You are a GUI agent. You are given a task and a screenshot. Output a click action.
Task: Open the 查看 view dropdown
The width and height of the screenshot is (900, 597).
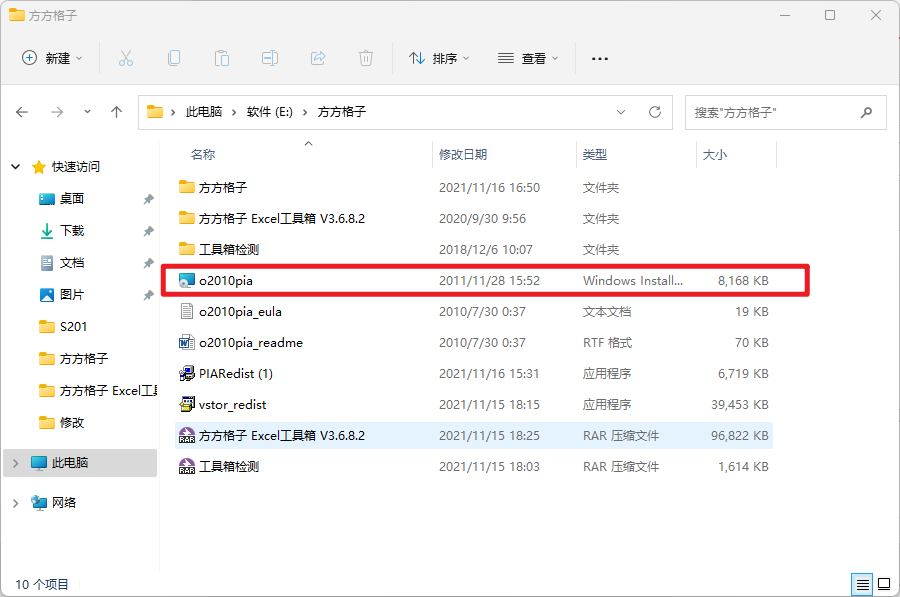(528, 58)
